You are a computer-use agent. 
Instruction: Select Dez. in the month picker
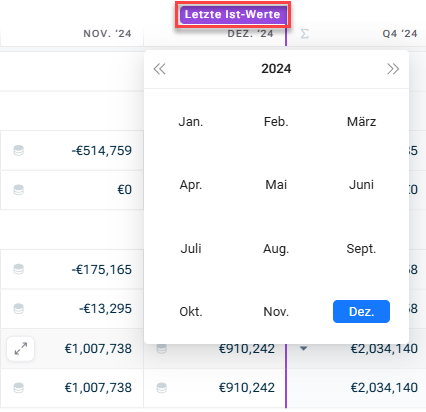(361, 312)
